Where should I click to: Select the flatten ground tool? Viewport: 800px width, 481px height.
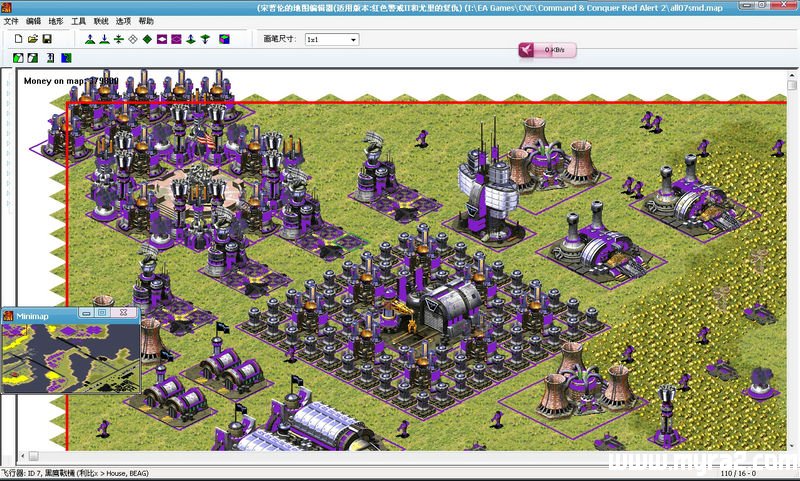(x=119, y=39)
